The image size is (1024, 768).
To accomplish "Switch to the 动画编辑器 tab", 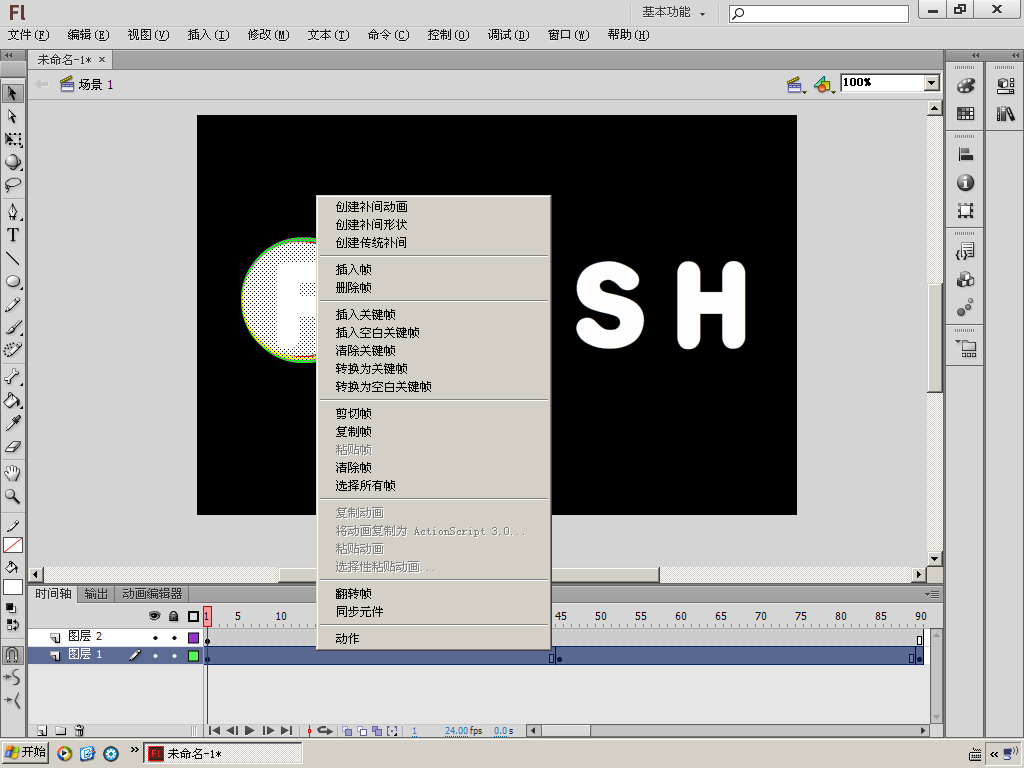I will tap(152, 594).
